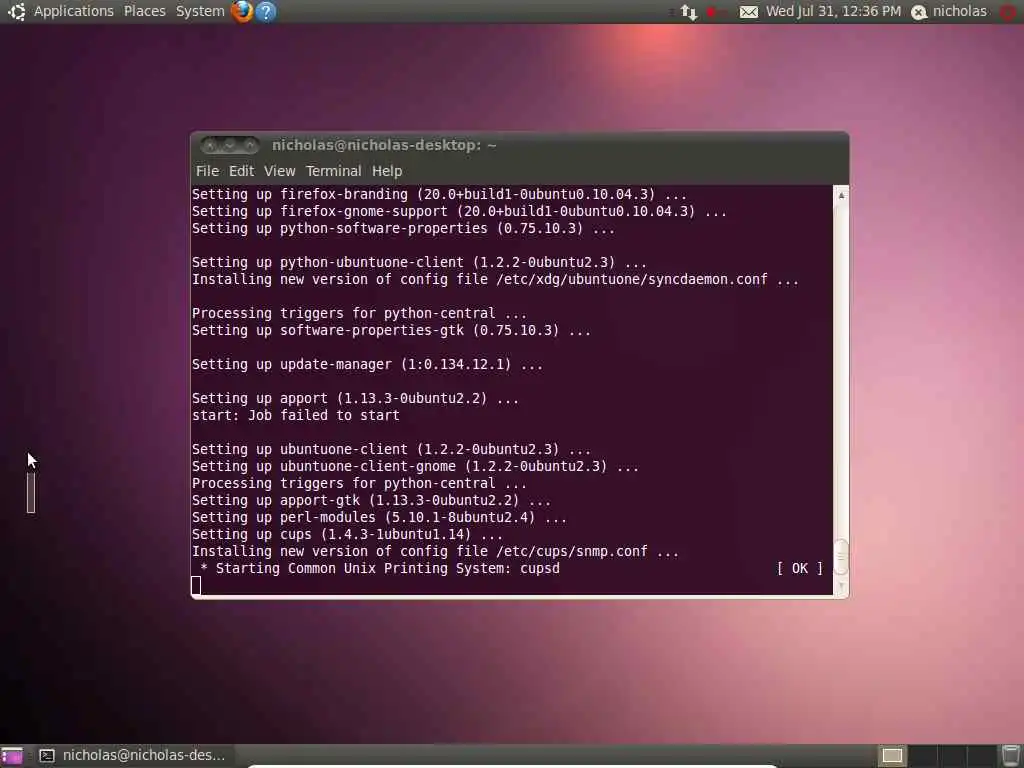
Task: Open the Firefox launcher in top panel
Action: [x=242, y=11]
